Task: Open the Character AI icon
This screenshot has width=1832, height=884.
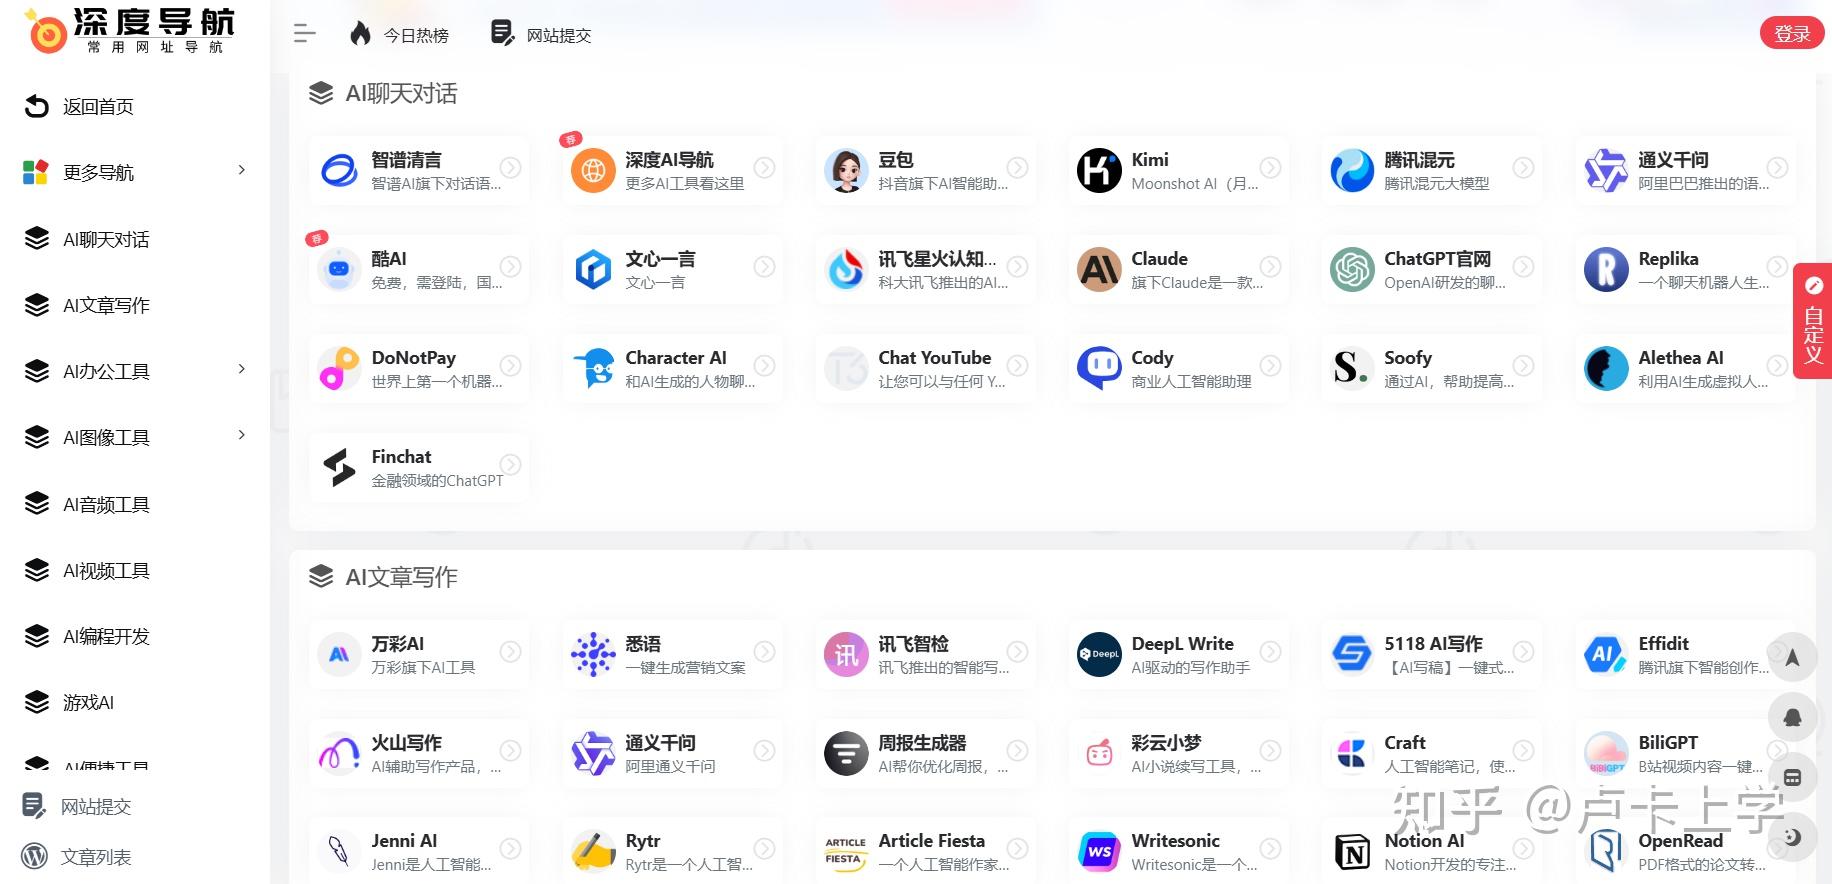Action: click(x=593, y=369)
